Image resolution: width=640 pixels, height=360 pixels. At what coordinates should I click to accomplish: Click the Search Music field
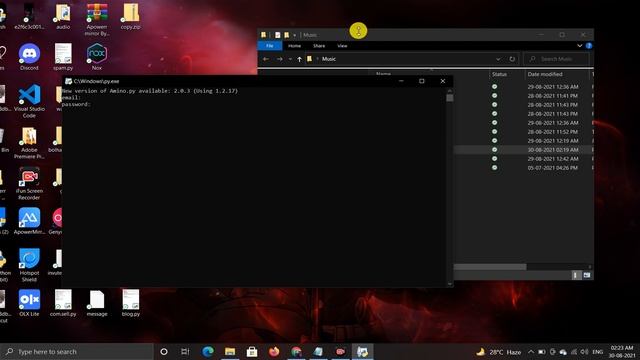(x=557, y=59)
